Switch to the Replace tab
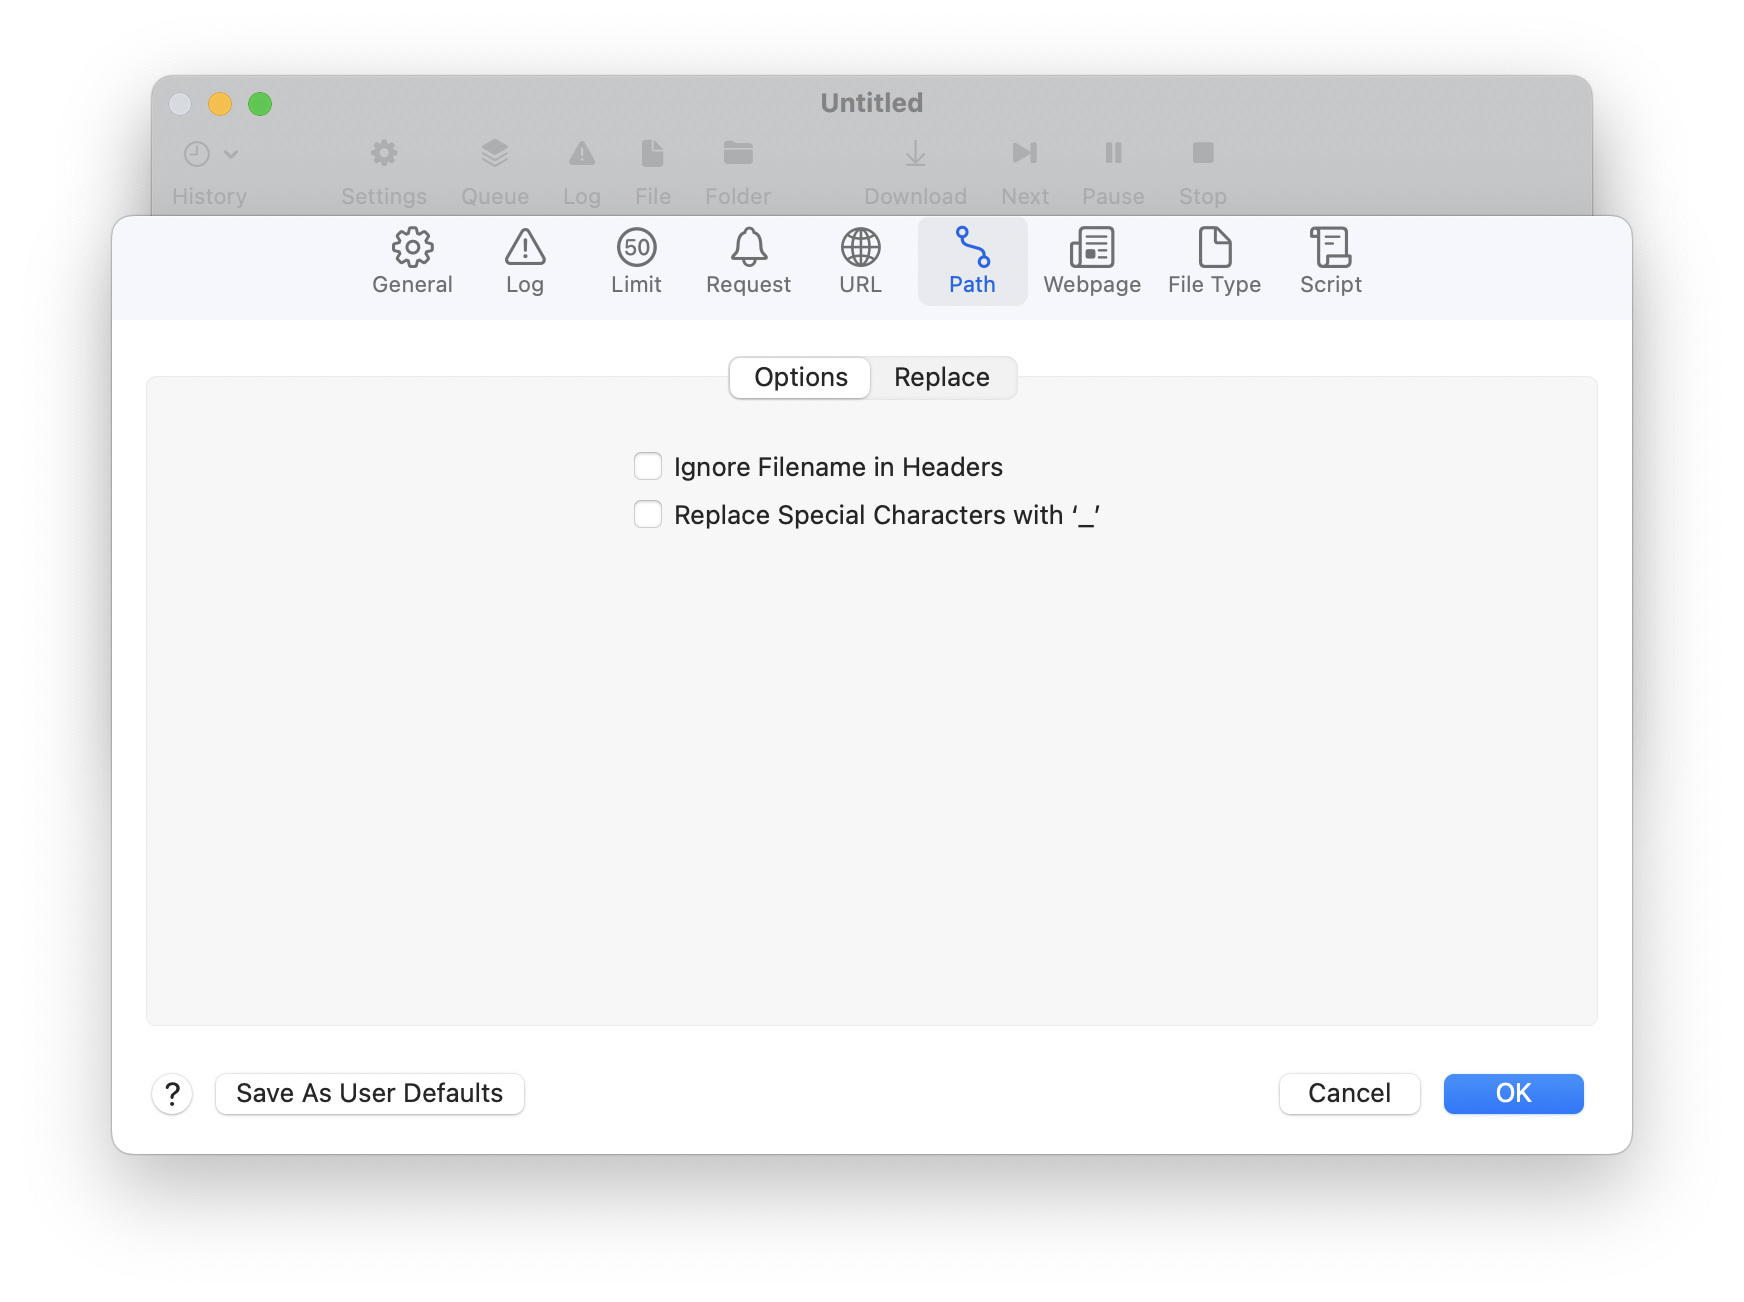 (x=941, y=377)
